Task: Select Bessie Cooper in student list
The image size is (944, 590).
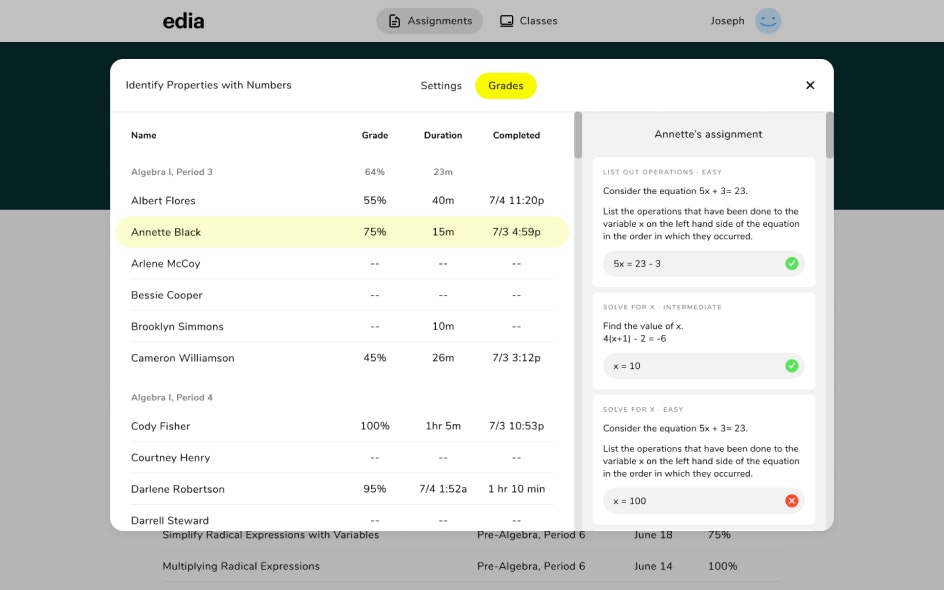Action: (x=167, y=295)
